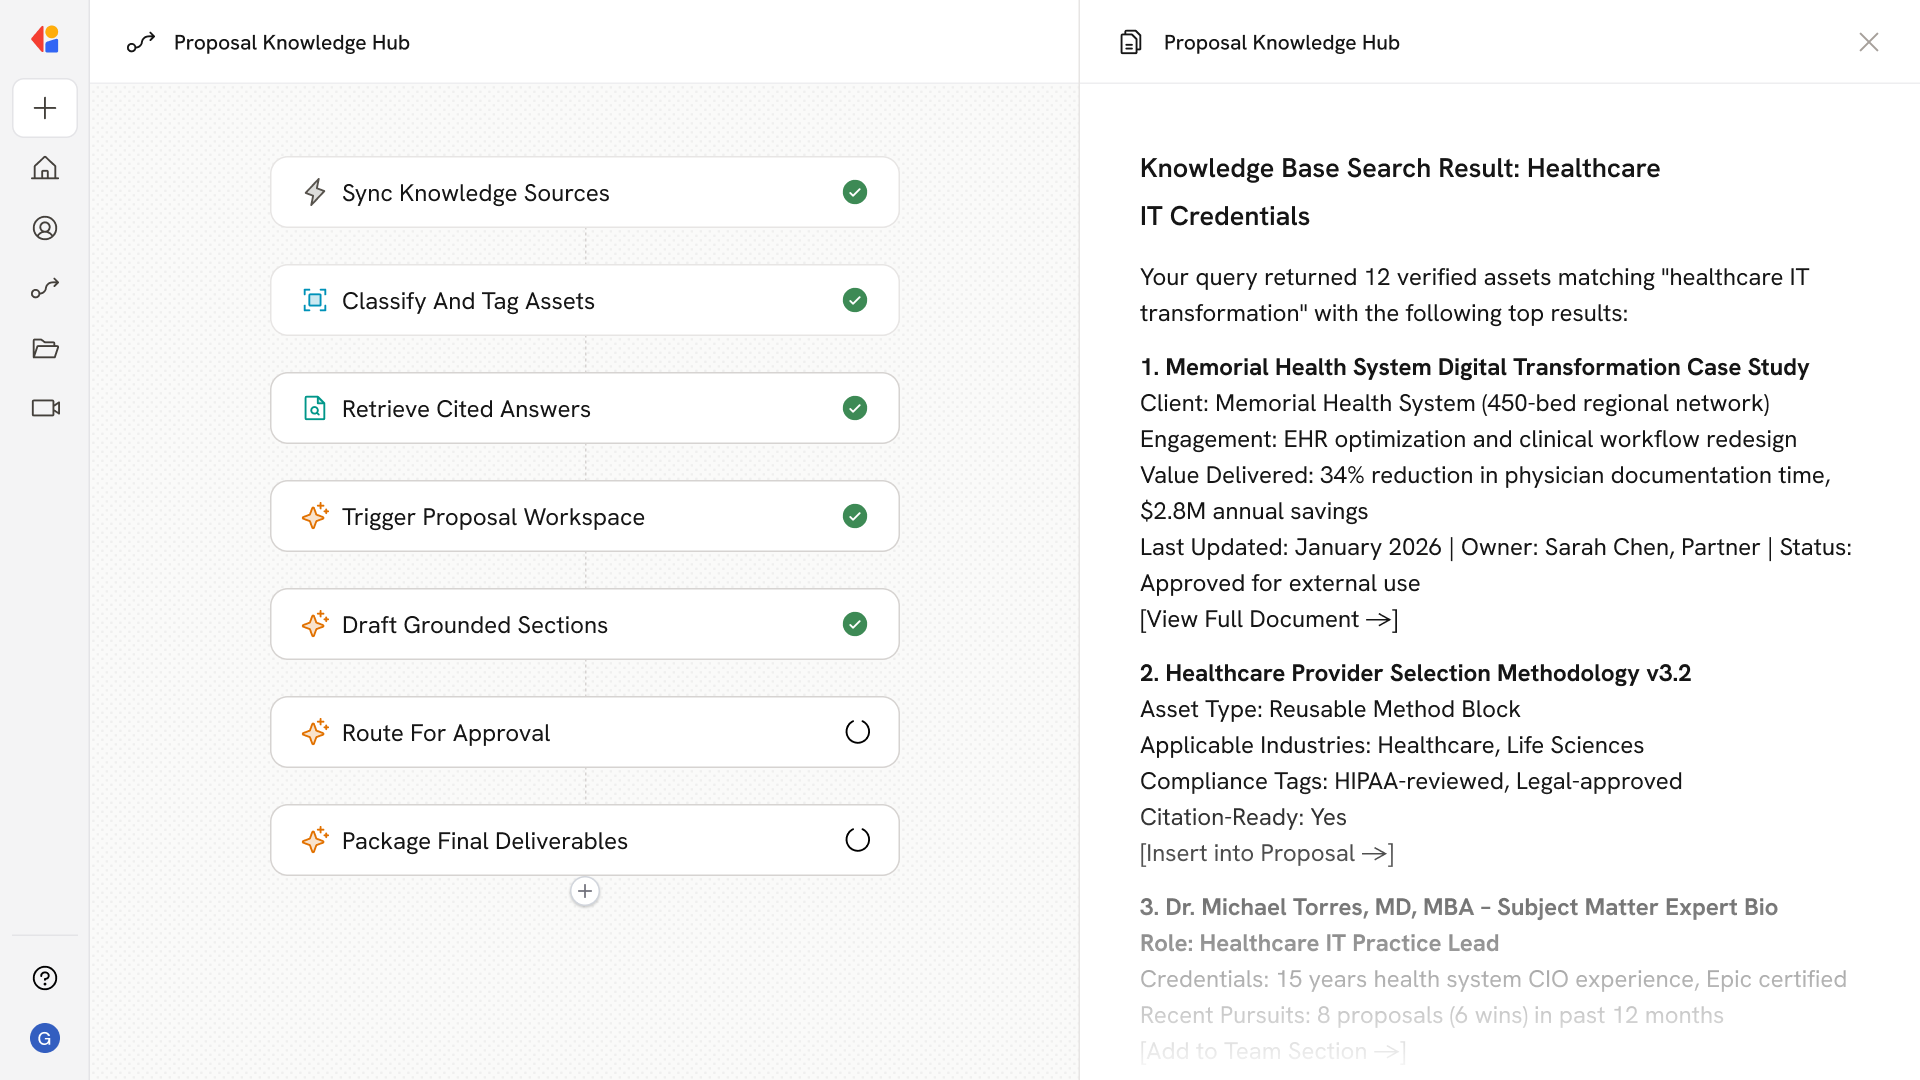
Task: Click status circle on Route For Approval
Action: [x=857, y=732]
